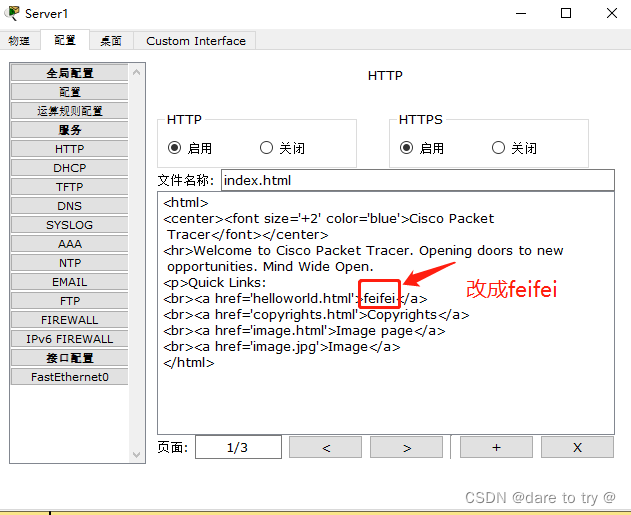631x515 pixels.
Task: Click the '<p>Quick Links:' line
Action: coord(214,282)
